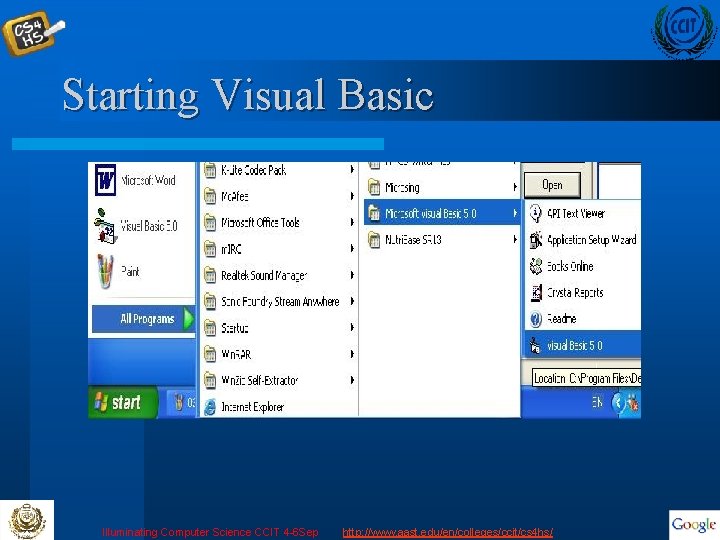Viewport: 720px width, 540px height.
Task: Click the CS4HS chalkboard logo
Action: 32,33
